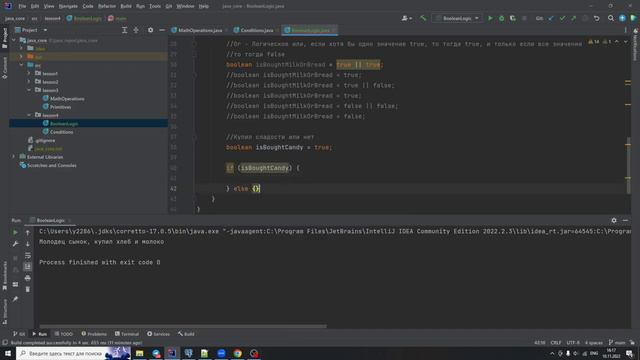The height and width of the screenshot is (360, 640).
Task: Collapse the src folder in the Project tree
Action: point(21,65)
